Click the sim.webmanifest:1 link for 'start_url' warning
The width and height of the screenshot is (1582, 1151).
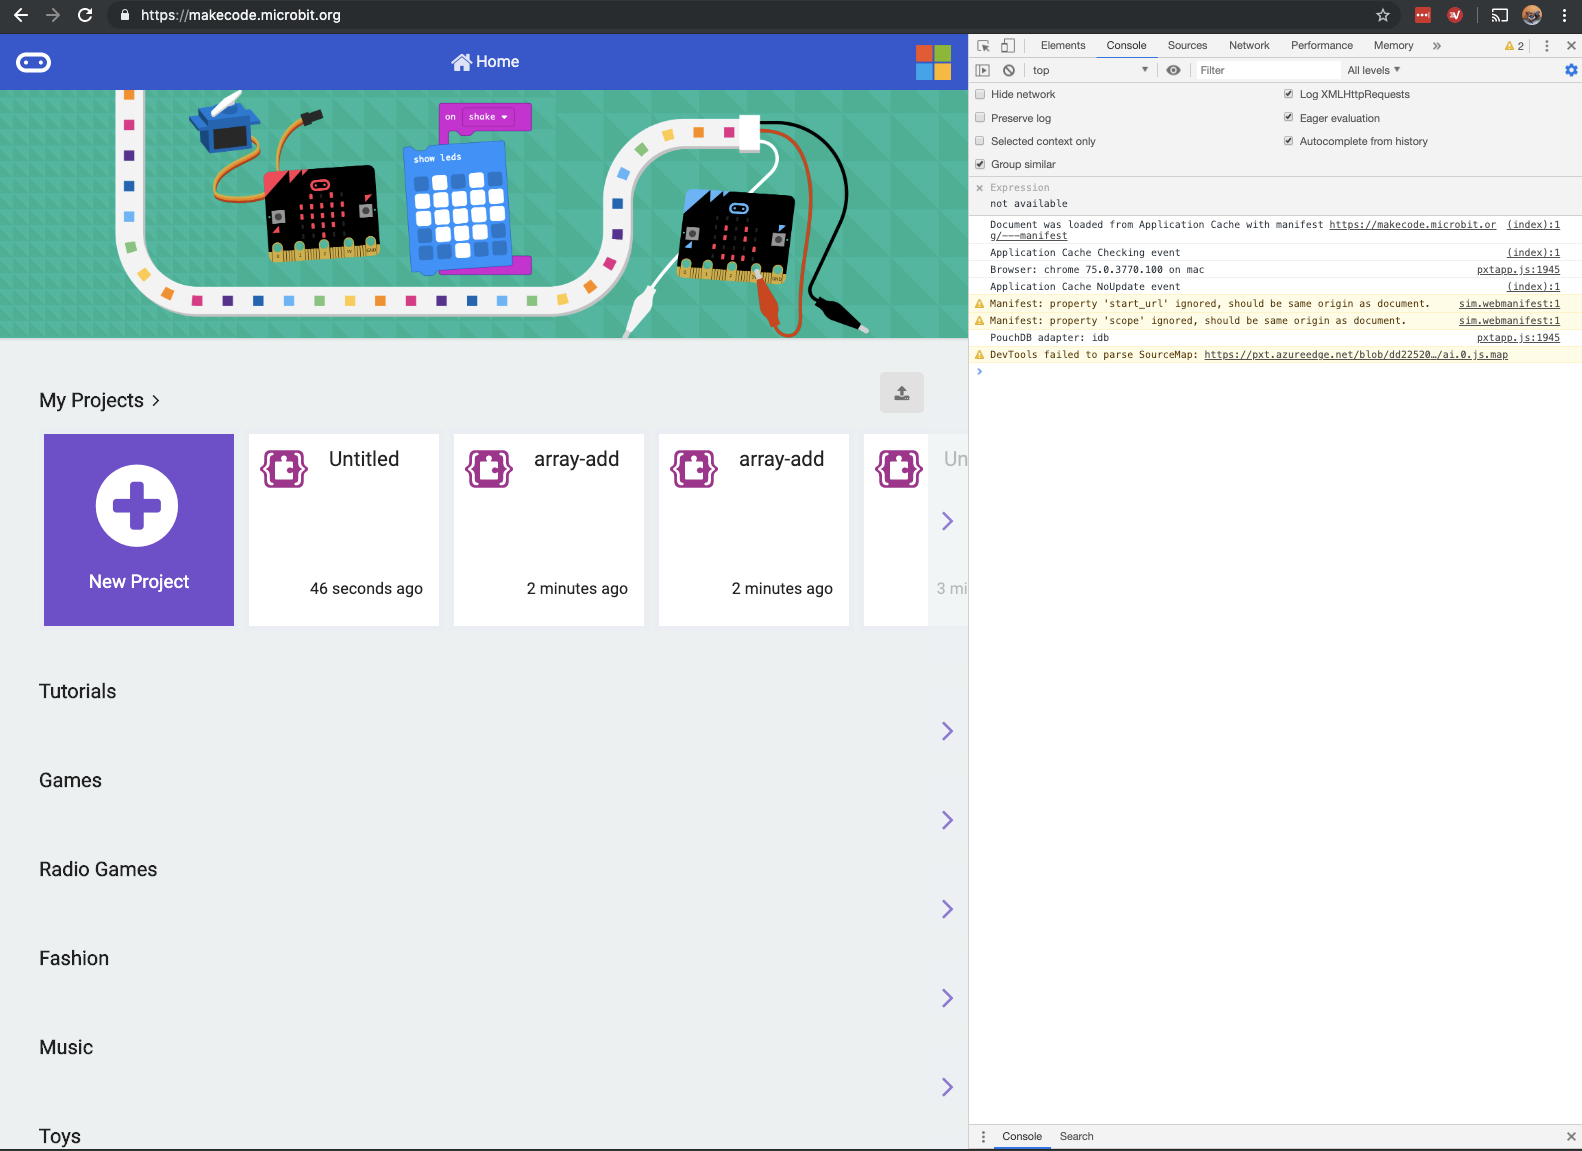[x=1509, y=304]
